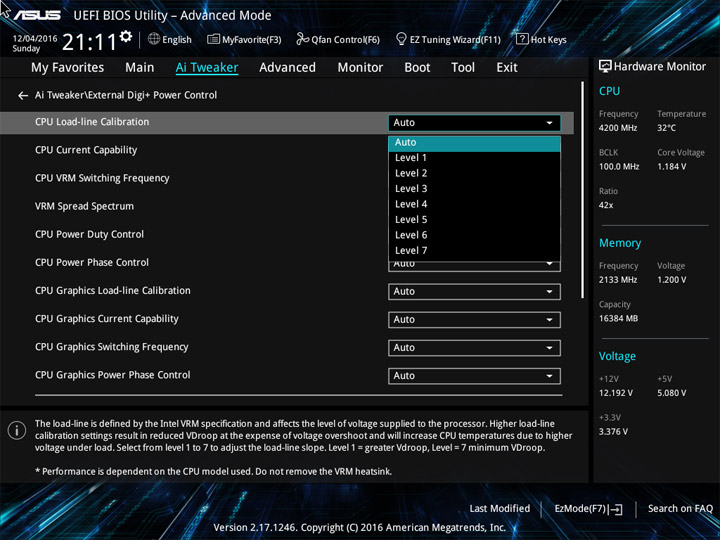This screenshot has width=720, height=540.
Task: Go to the Advanced tab
Action: click(287, 68)
